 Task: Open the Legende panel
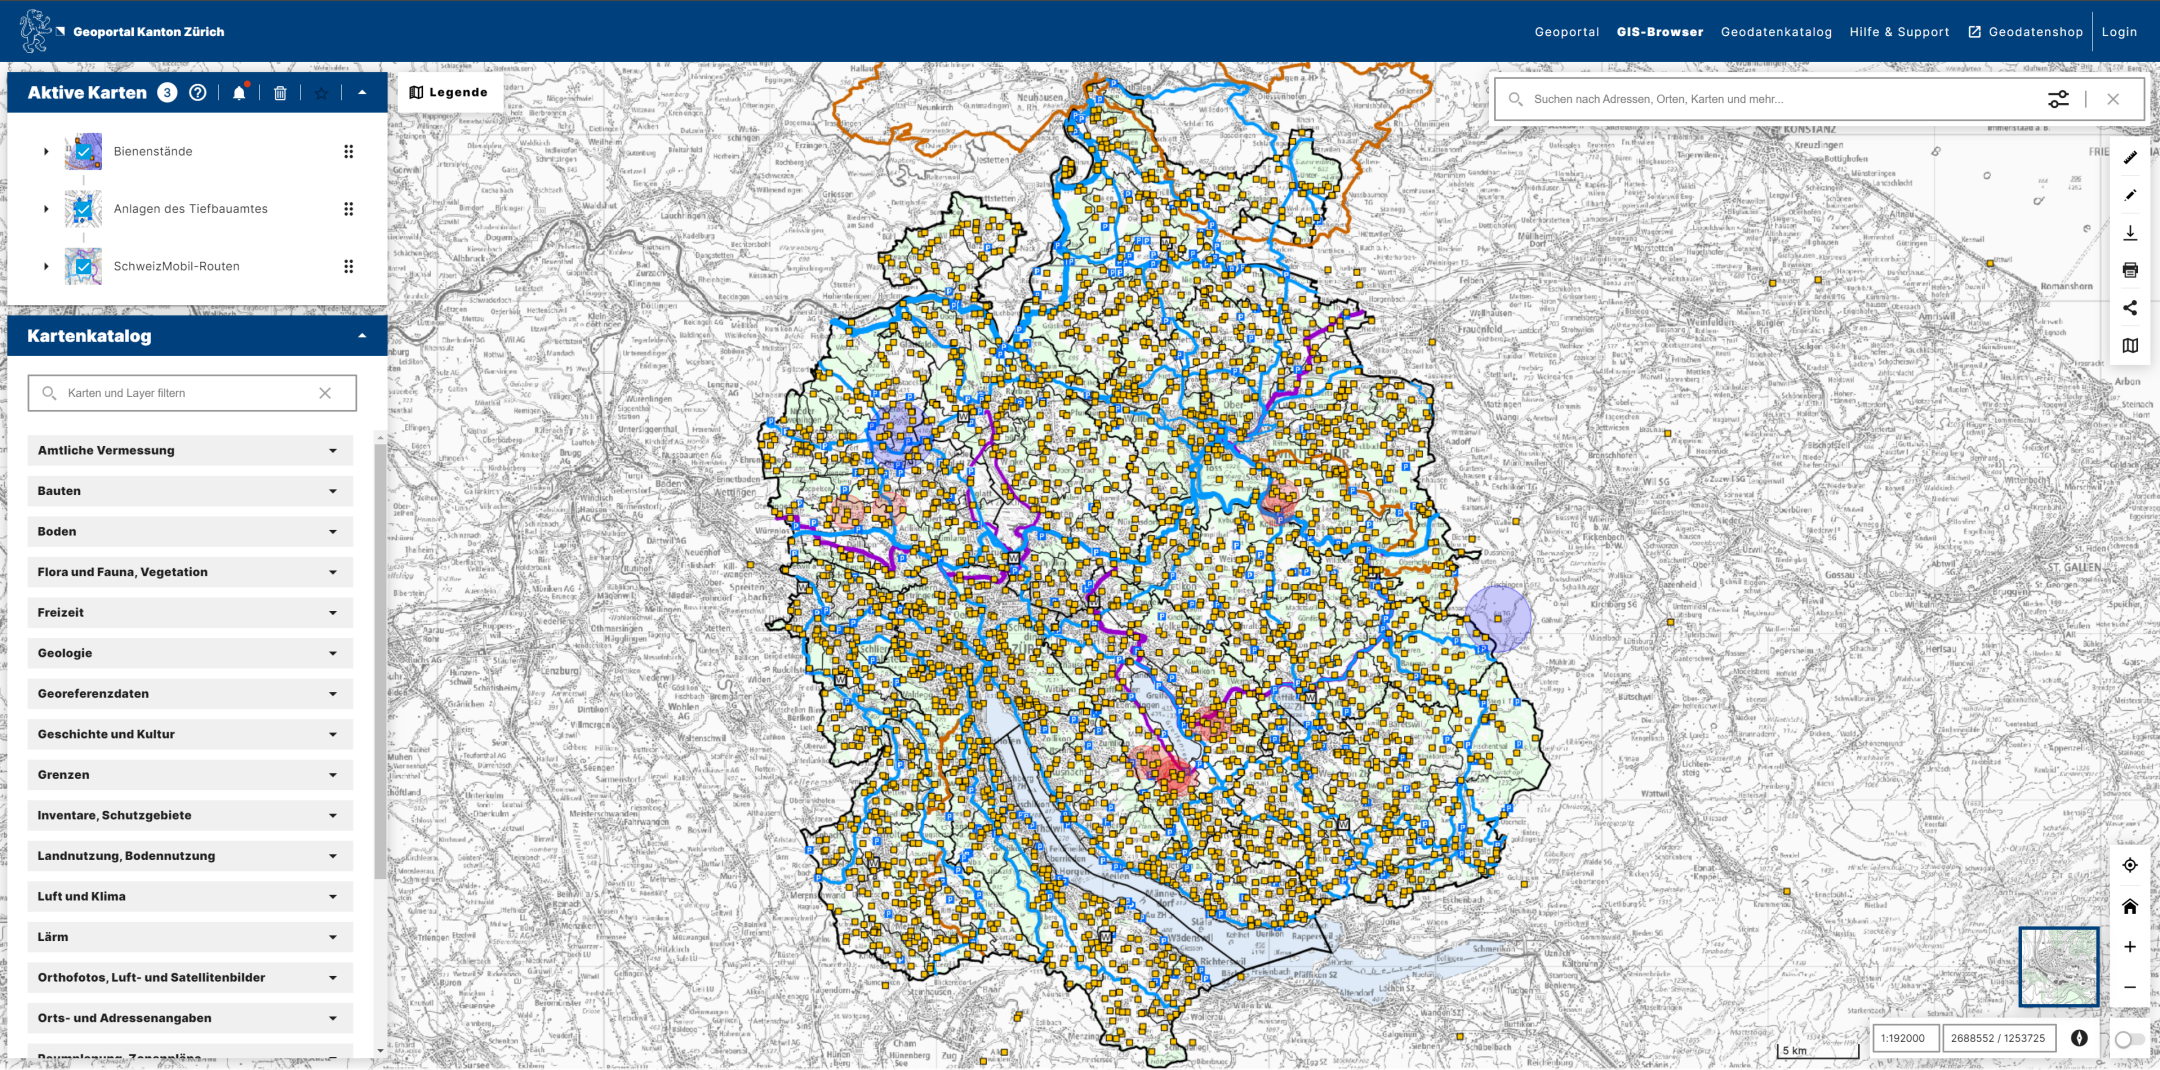point(449,92)
